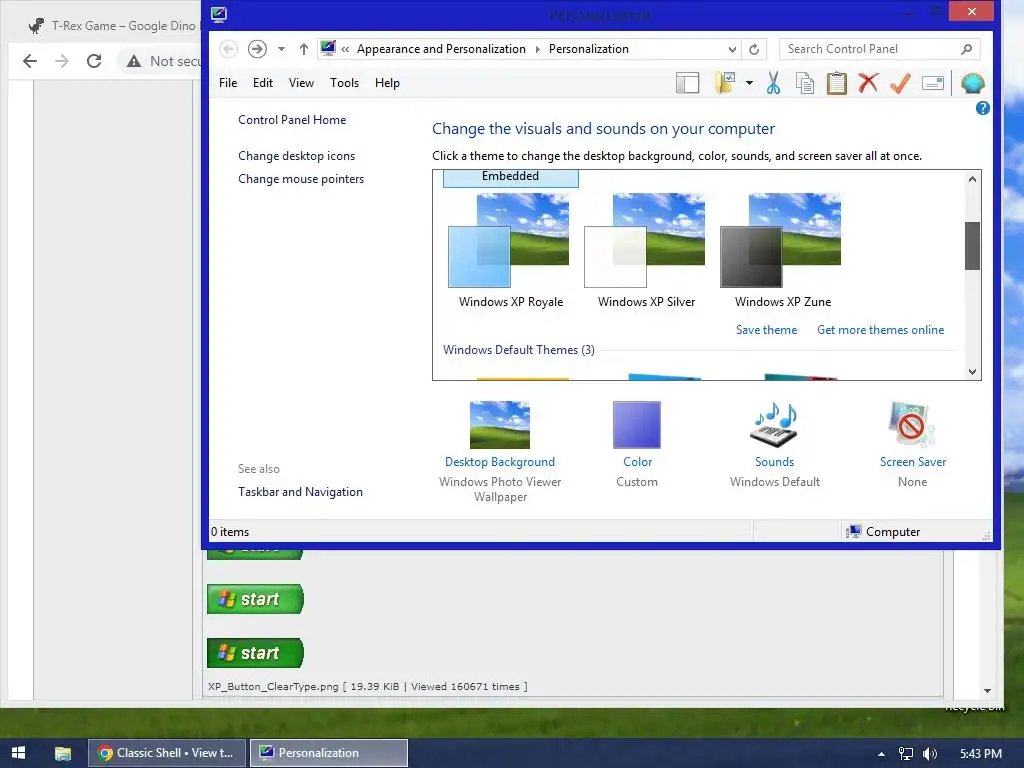The image size is (1024, 768).
Task: Click the Personalization taskbar button
Action: [329, 753]
